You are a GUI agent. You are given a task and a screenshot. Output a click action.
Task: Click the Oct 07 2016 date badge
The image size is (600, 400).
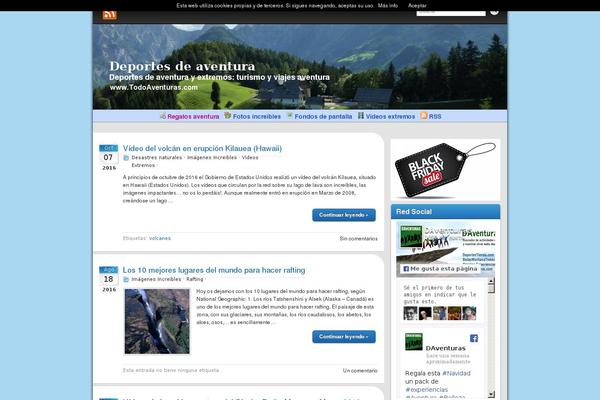pyautogui.click(x=109, y=158)
